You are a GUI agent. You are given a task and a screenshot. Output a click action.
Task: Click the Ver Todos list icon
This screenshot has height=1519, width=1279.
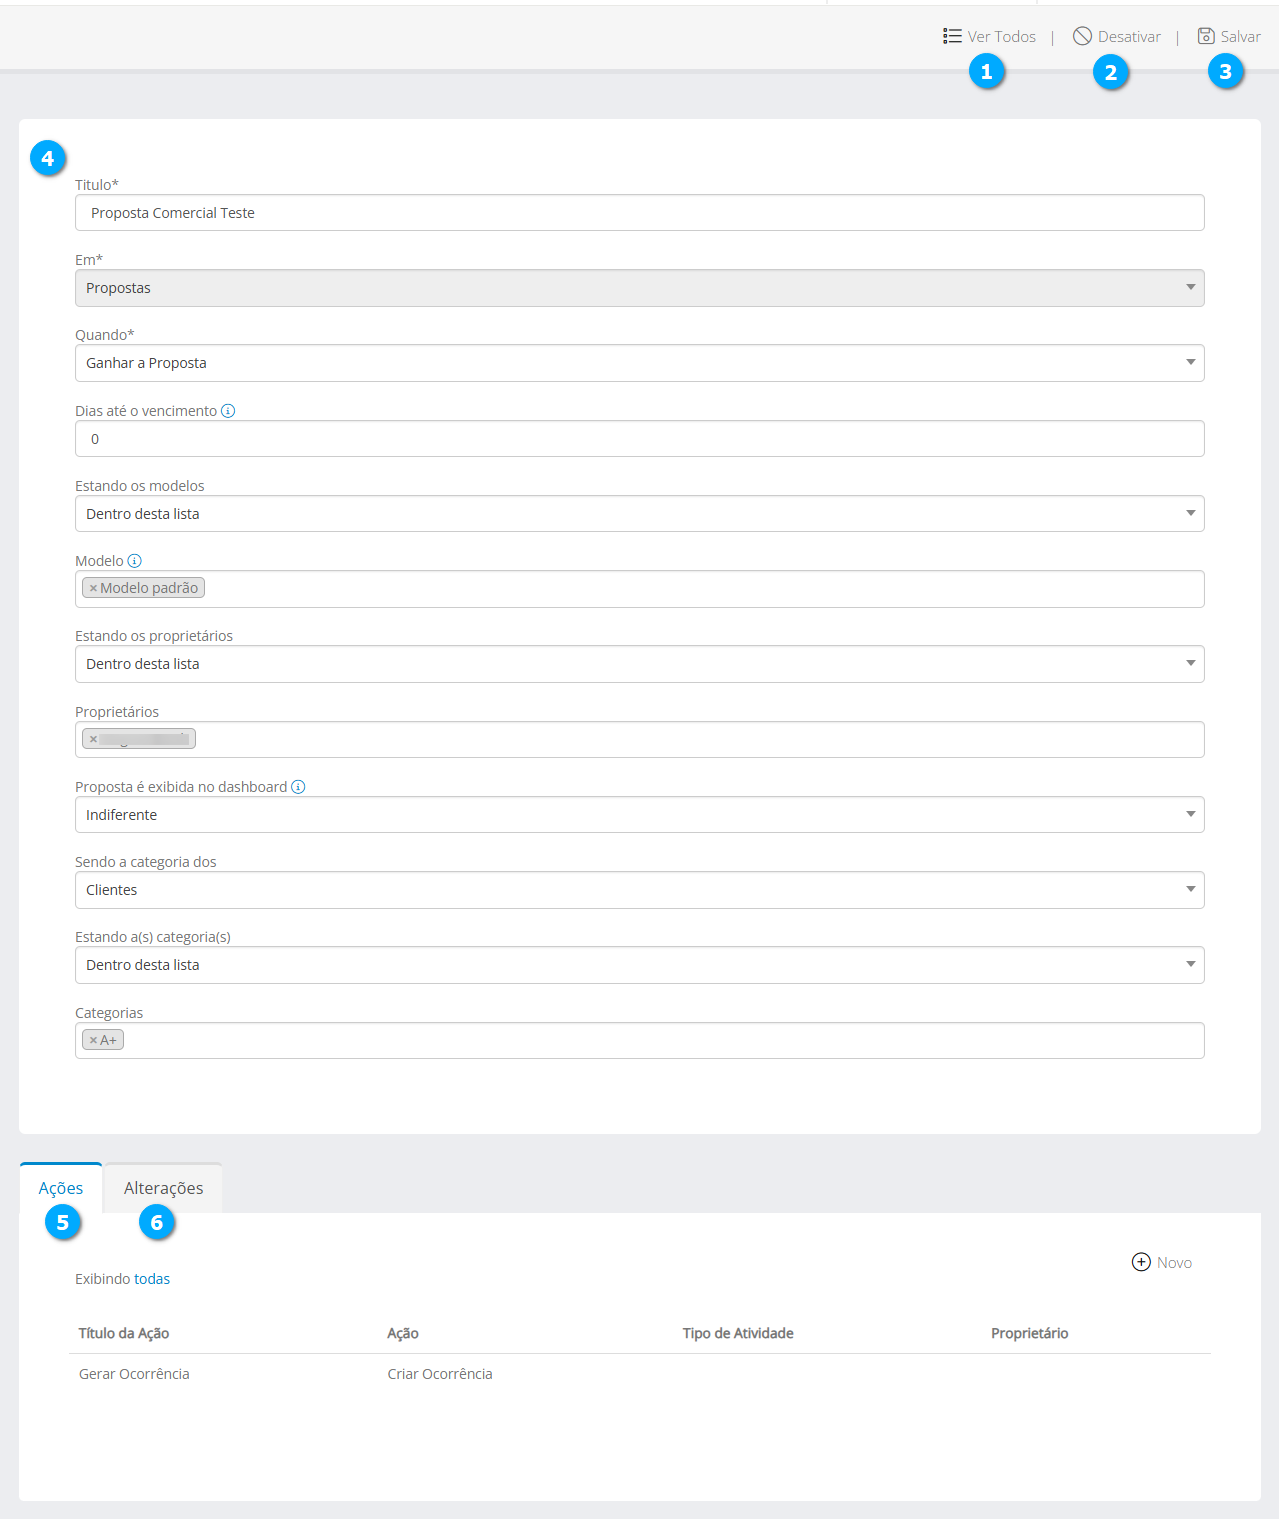(x=952, y=36)
